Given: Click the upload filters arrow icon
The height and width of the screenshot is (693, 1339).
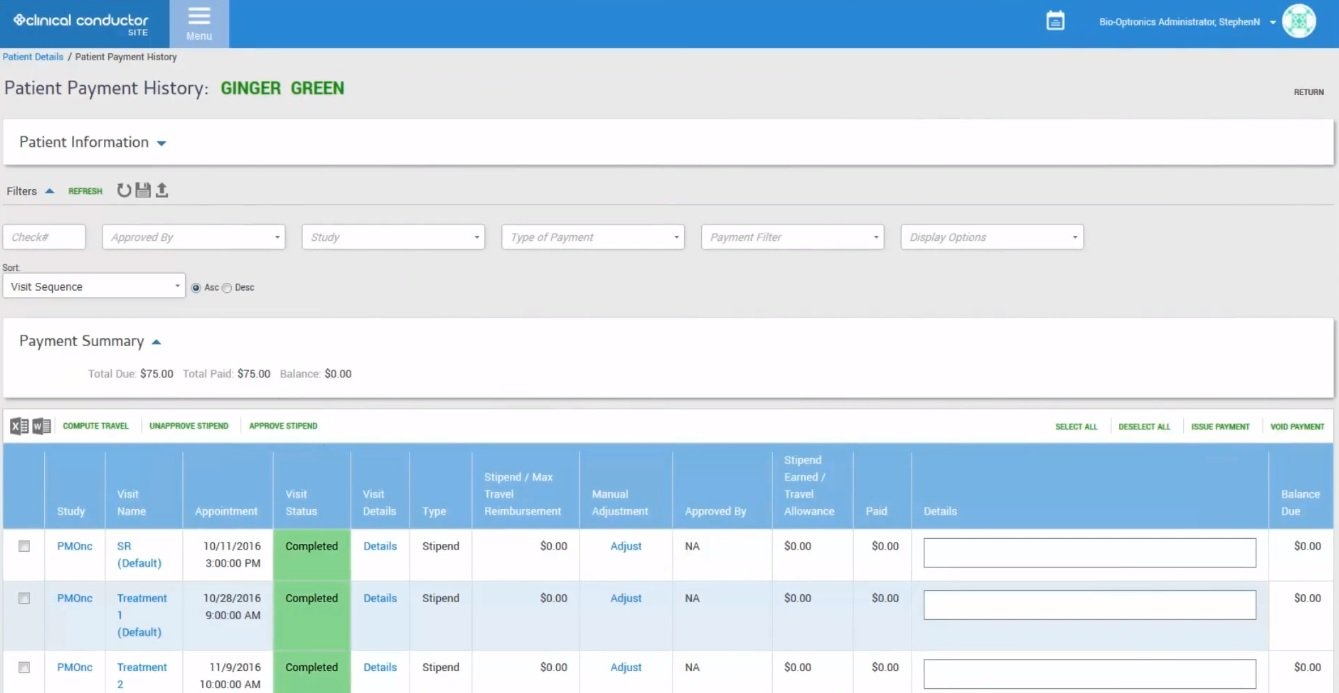Looking at the screenshot, I should point(161,190).
